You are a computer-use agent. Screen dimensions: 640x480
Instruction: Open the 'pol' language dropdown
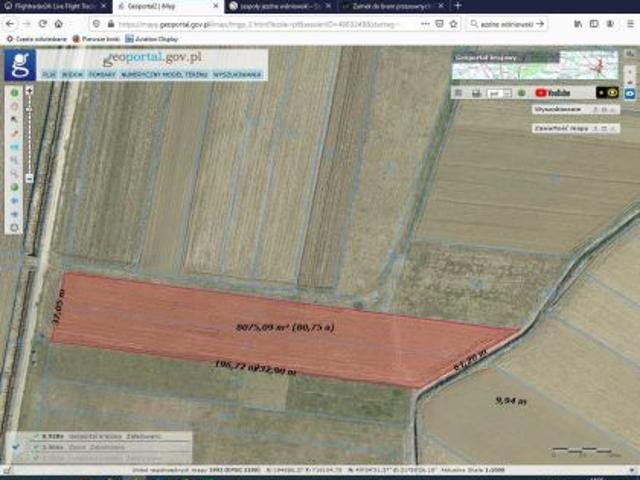tap(499, 93)
